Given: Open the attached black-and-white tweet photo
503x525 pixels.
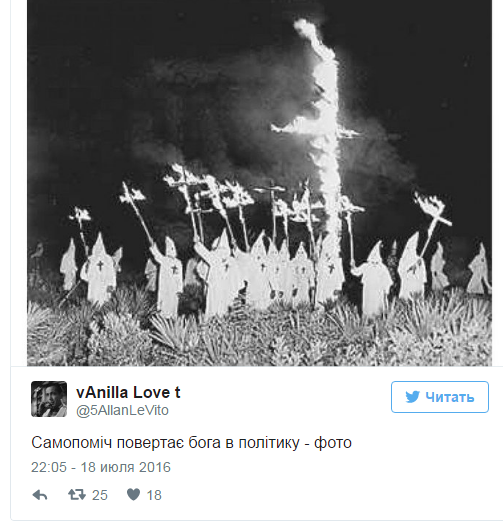Looking at the screenshot, I should click(x=259, y=183).
